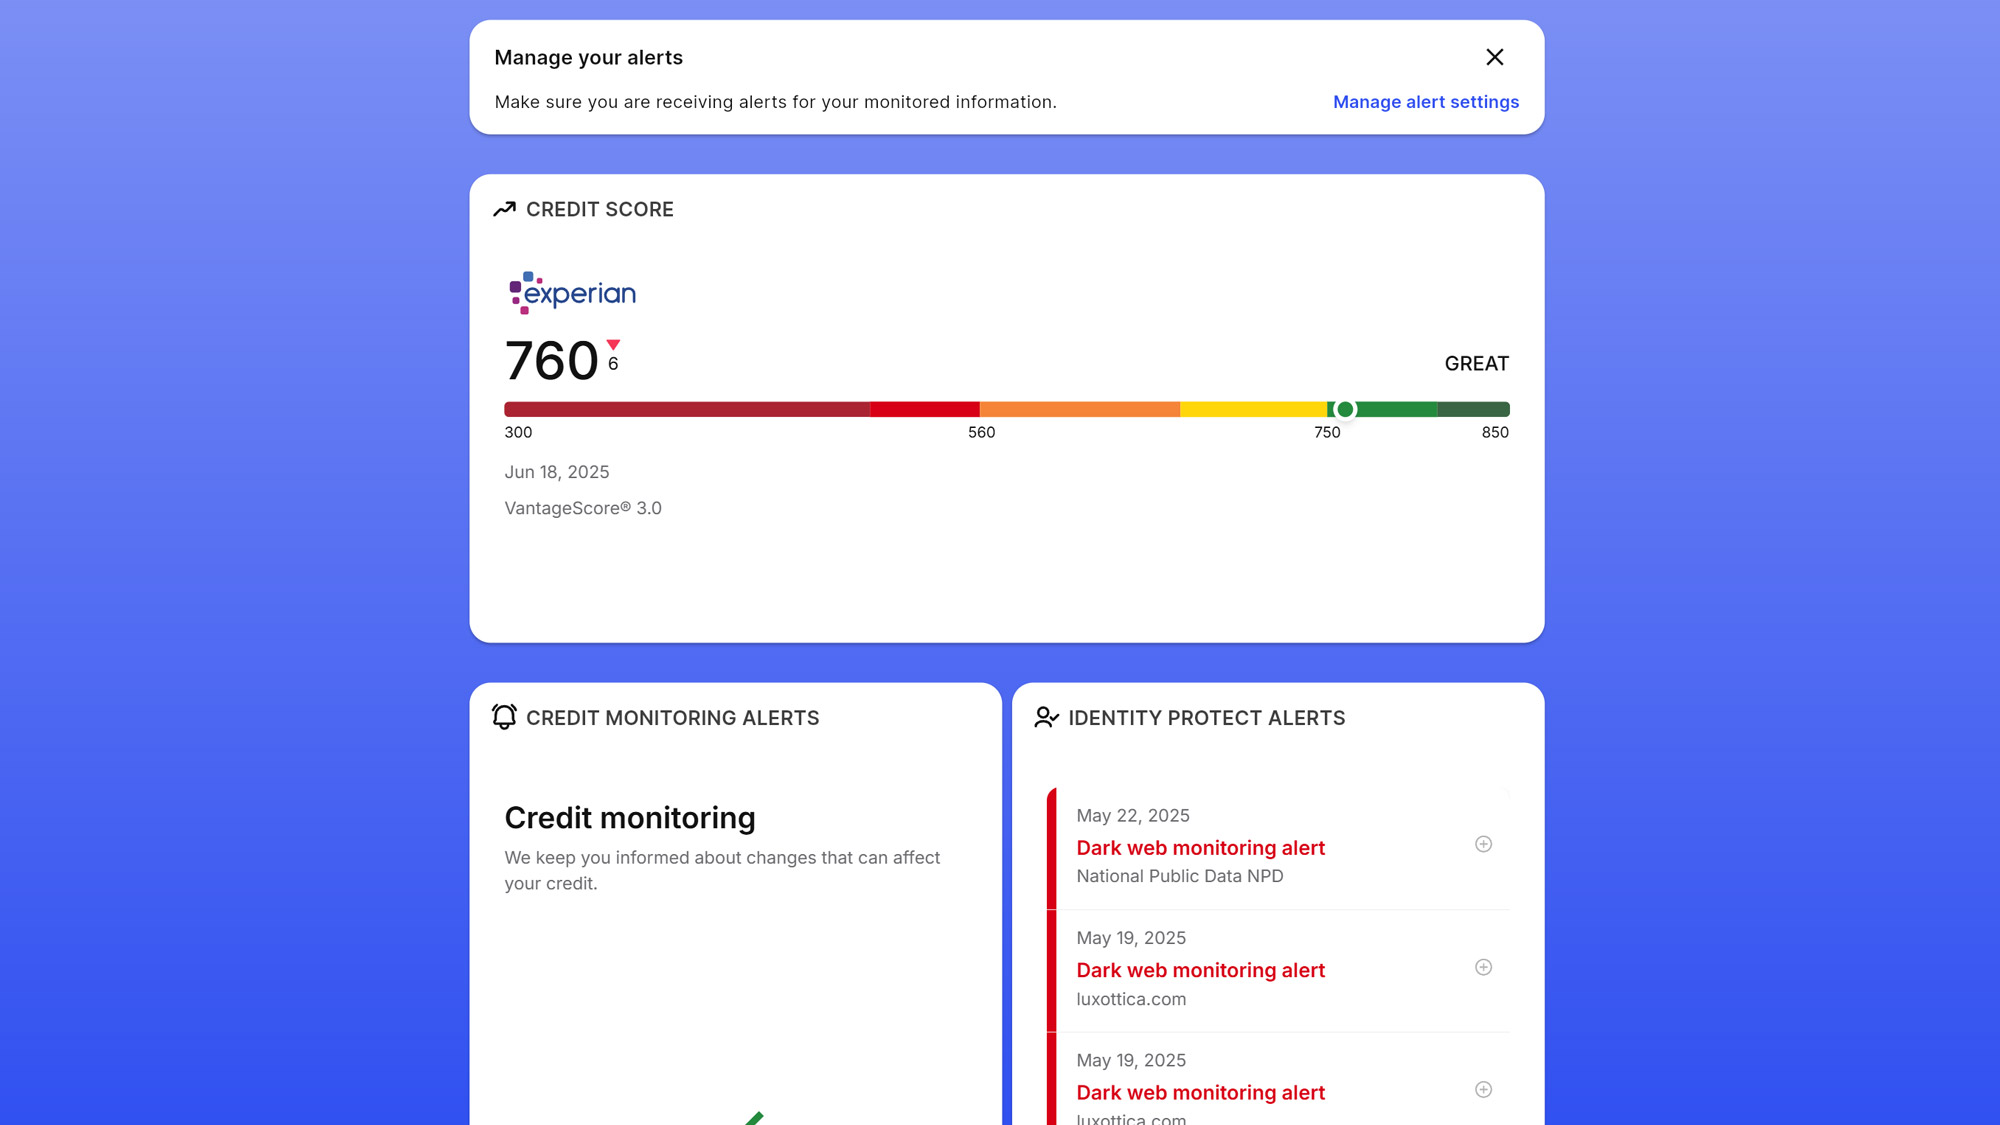Open the May 22 Dark web monitoring alert
The width and height of the screenshot is (2000, 1125).
pos(1200,848)
